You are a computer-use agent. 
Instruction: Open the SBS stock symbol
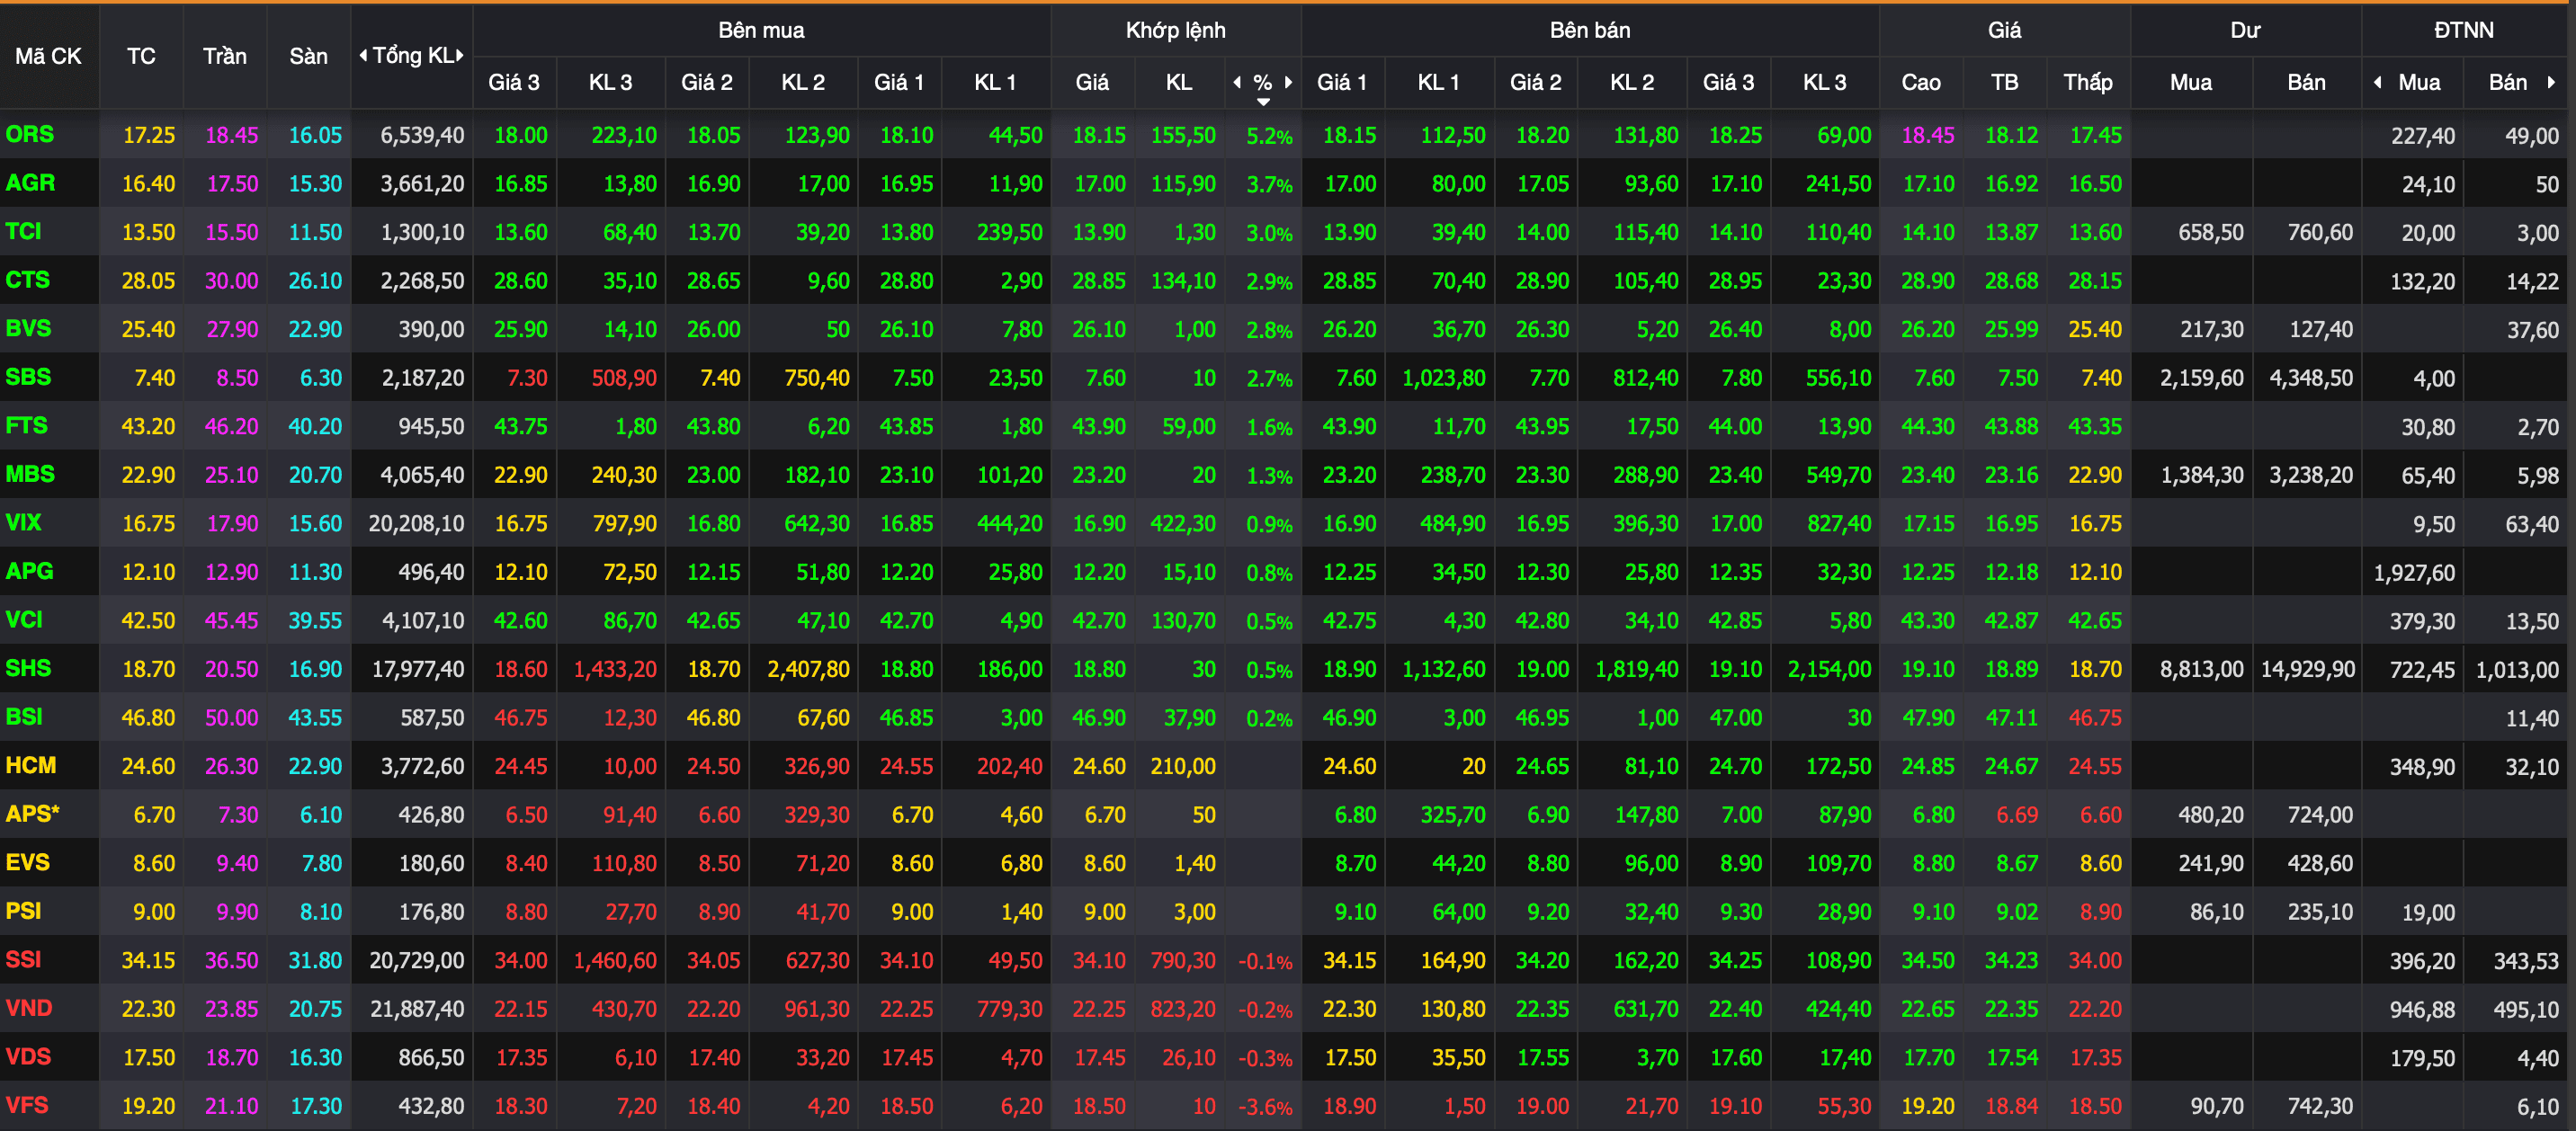pyautogui.click(x=28, y=377)
